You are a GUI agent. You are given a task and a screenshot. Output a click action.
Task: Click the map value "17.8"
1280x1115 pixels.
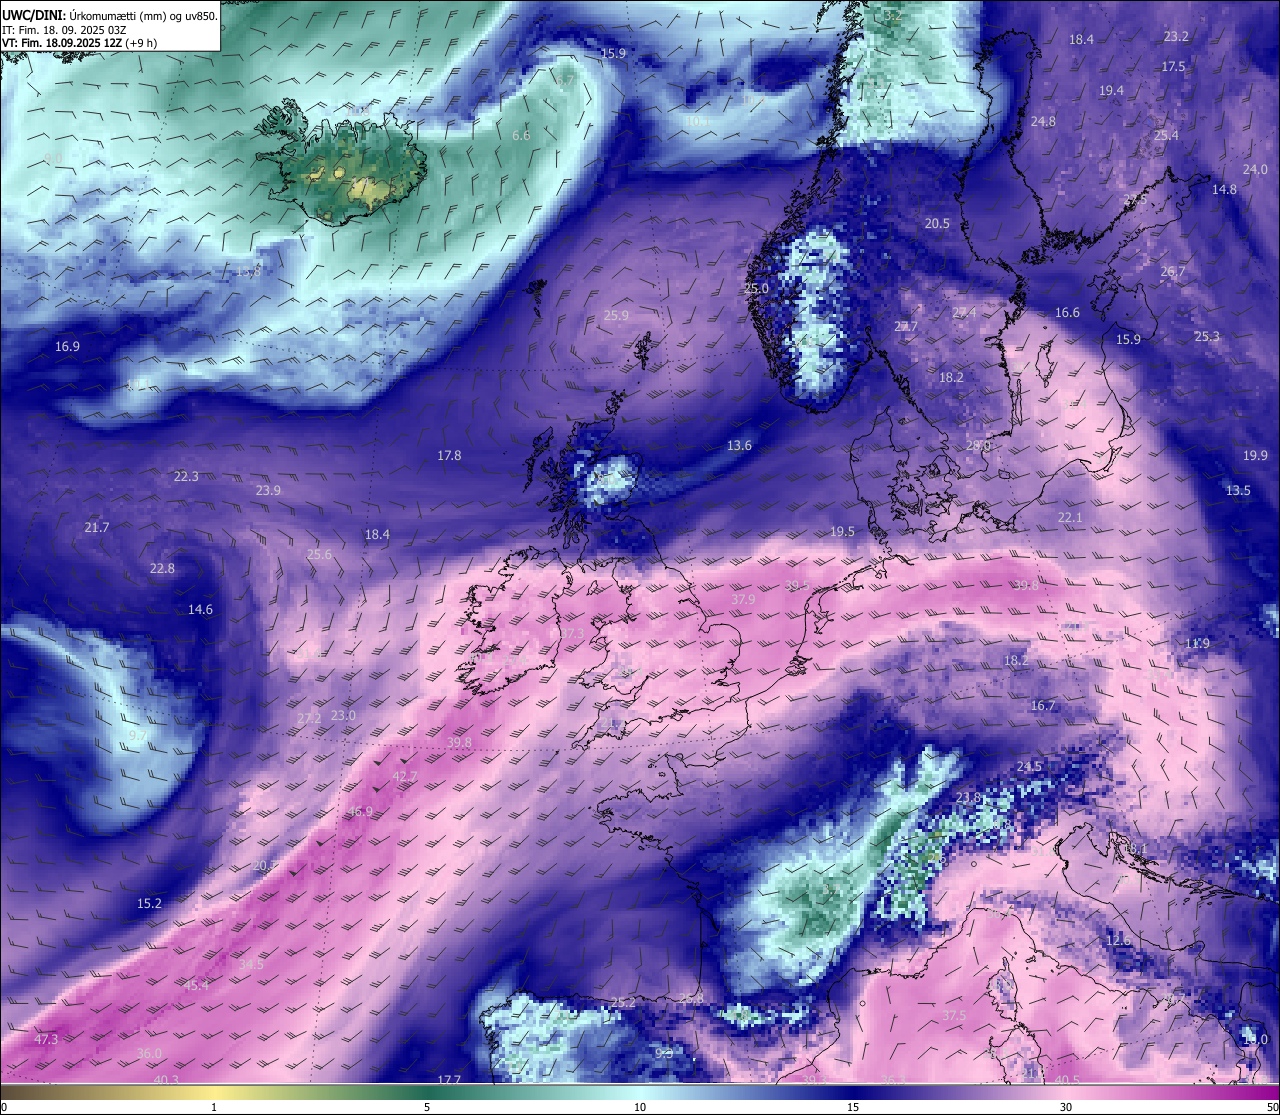click(x=449, y=456)
